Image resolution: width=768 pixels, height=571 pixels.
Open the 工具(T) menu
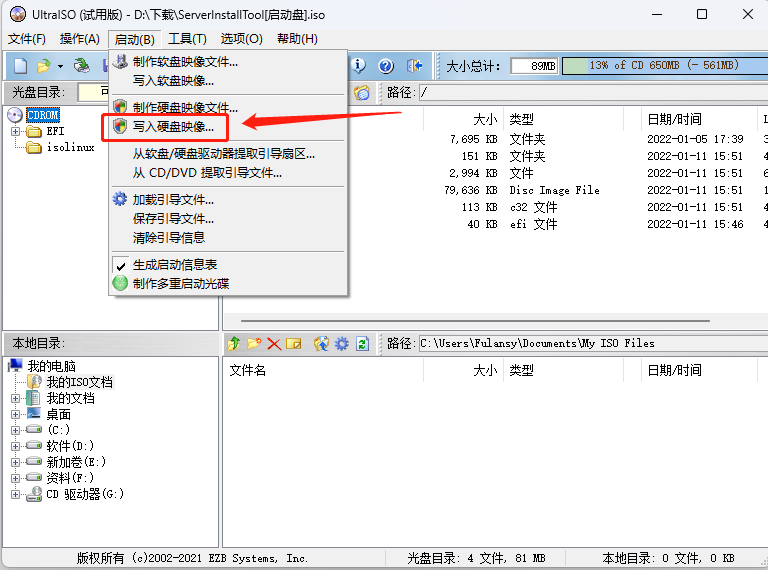pos(187,39)
